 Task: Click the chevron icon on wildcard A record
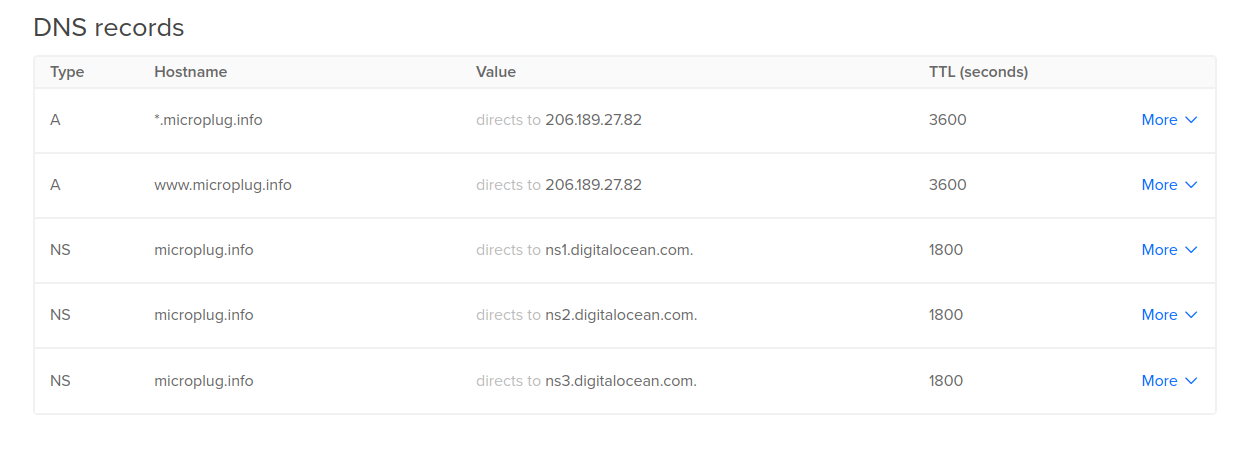1191,120
